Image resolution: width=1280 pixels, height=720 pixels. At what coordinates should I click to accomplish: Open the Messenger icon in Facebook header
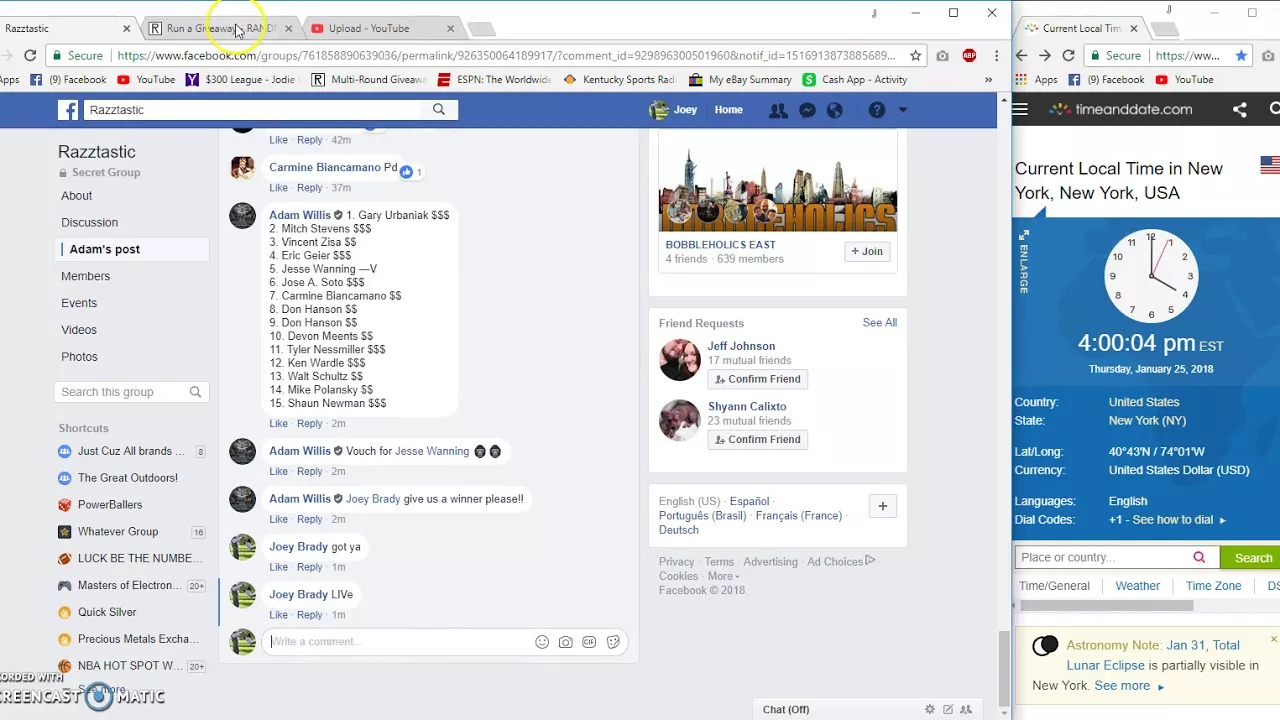[x=807, y=110]
